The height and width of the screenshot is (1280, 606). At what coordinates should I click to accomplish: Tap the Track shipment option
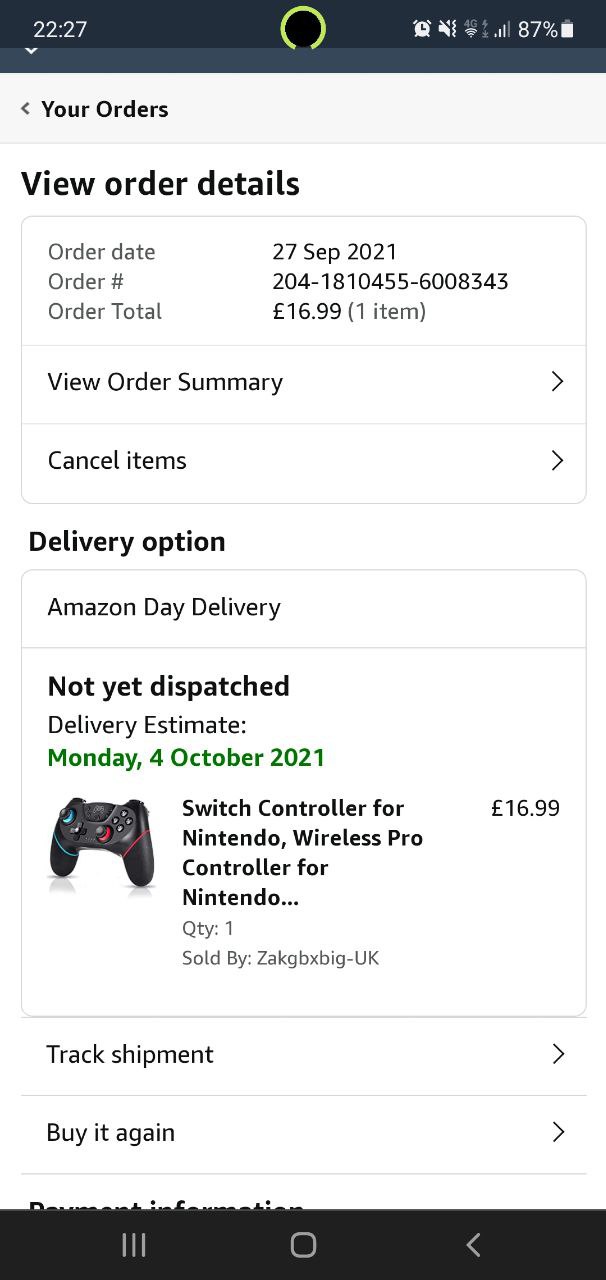pyautogui.click(x=130, y=1054)
